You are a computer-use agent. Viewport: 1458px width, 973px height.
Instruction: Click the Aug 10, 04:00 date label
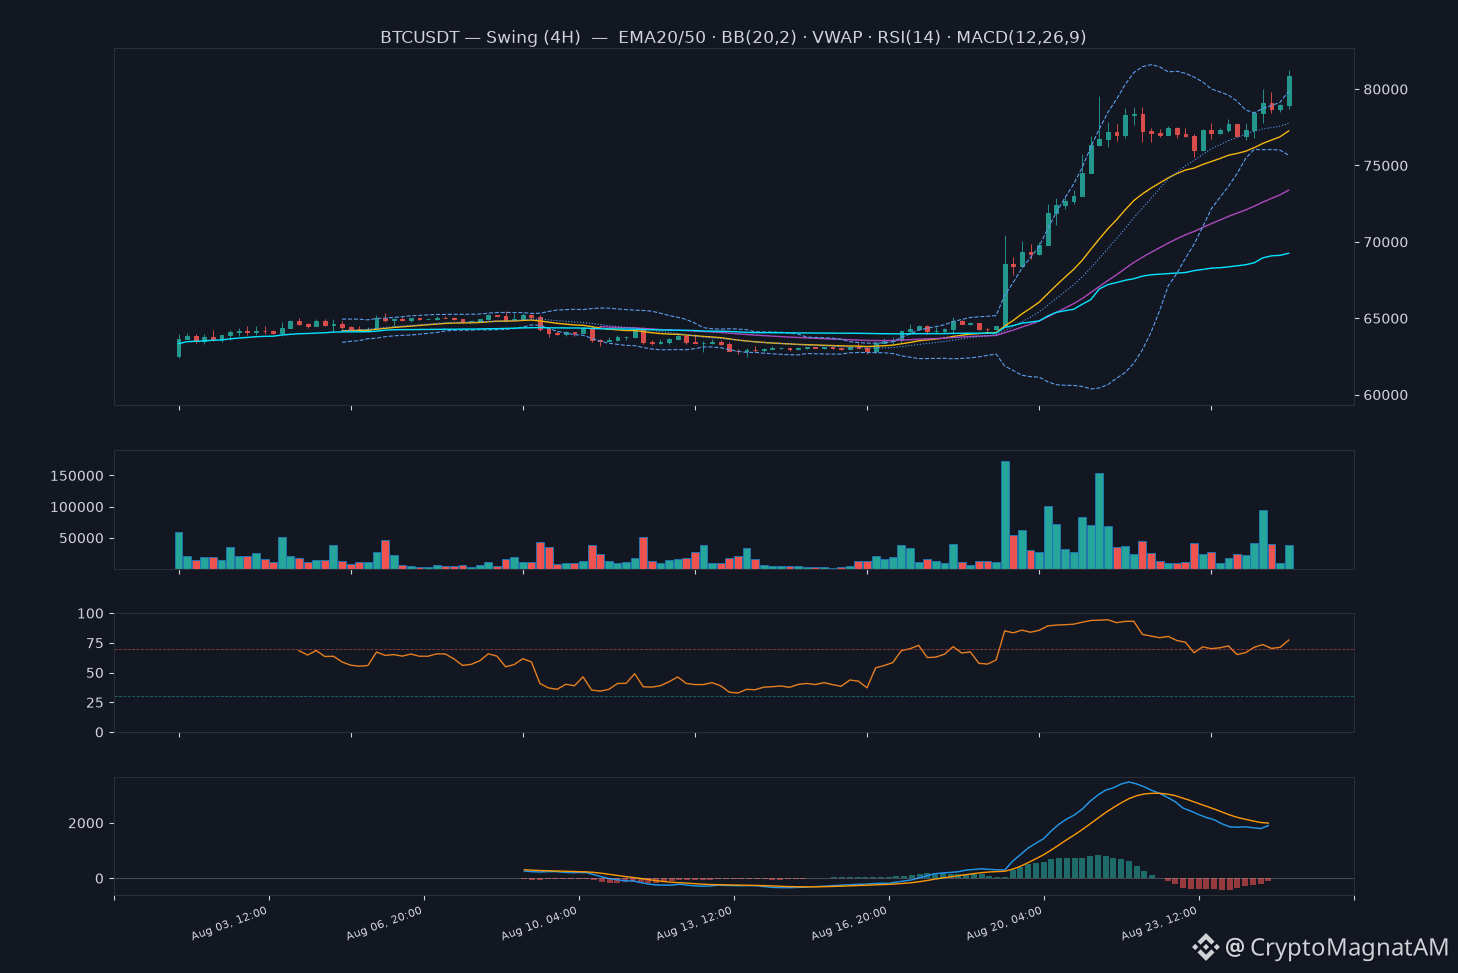[x=540, y=923]
